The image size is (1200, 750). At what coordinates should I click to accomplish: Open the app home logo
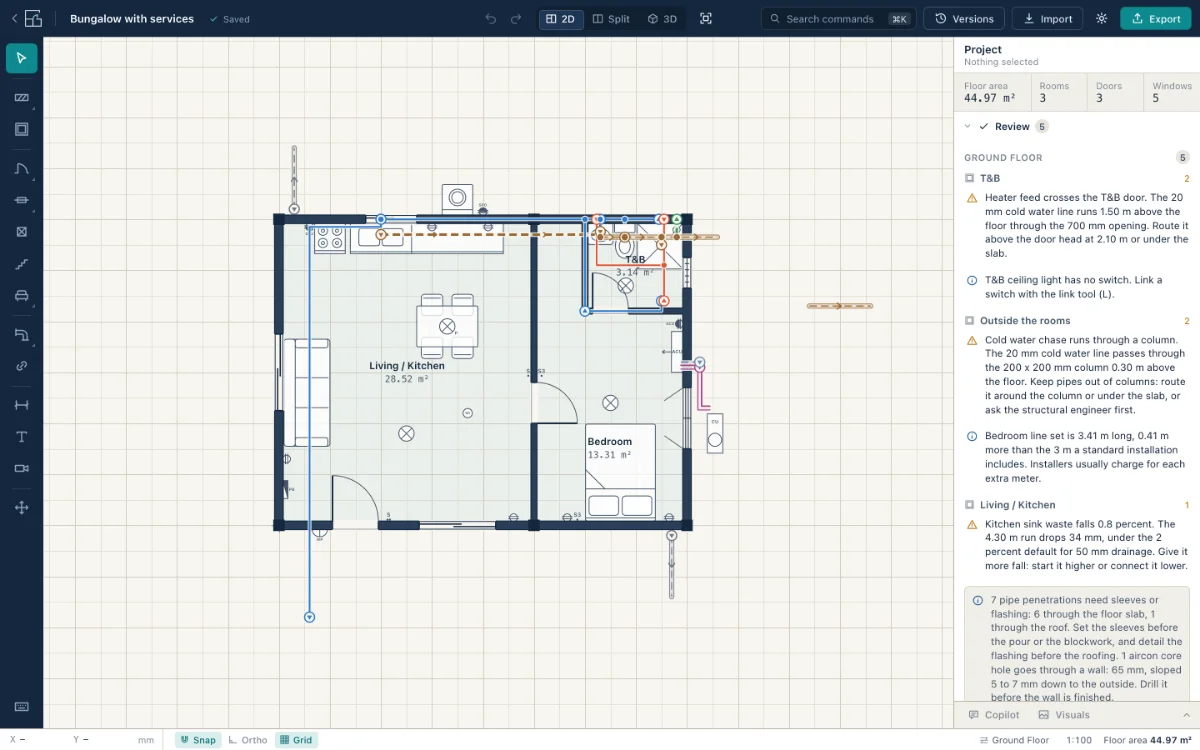point(33,18)
